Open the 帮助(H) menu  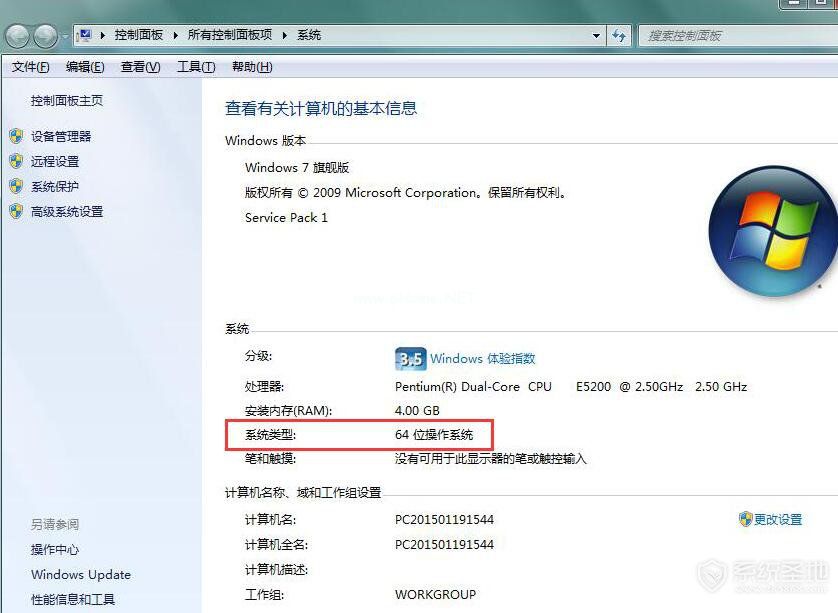point(252,67)
